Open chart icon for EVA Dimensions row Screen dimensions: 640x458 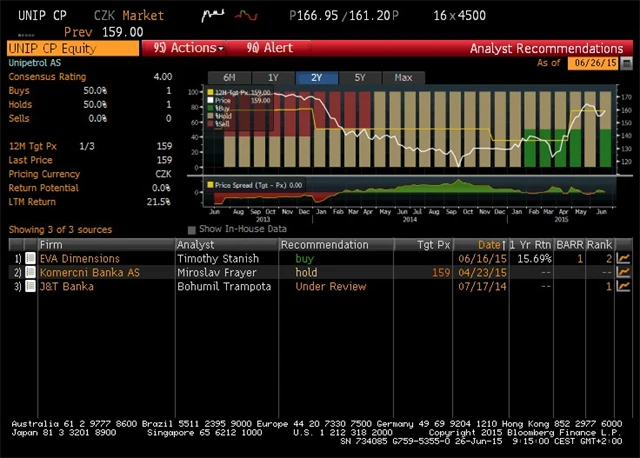(624, 258)
